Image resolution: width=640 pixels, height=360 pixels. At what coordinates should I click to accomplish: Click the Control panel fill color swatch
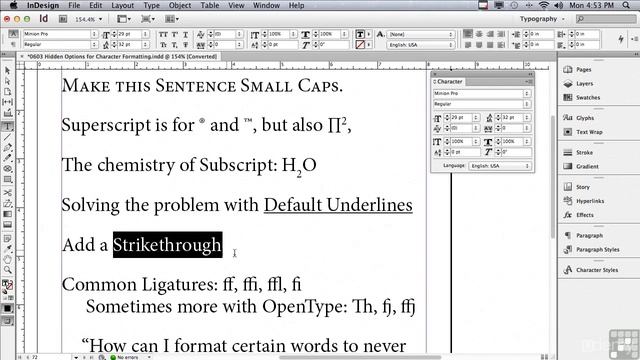pos(360,34)
